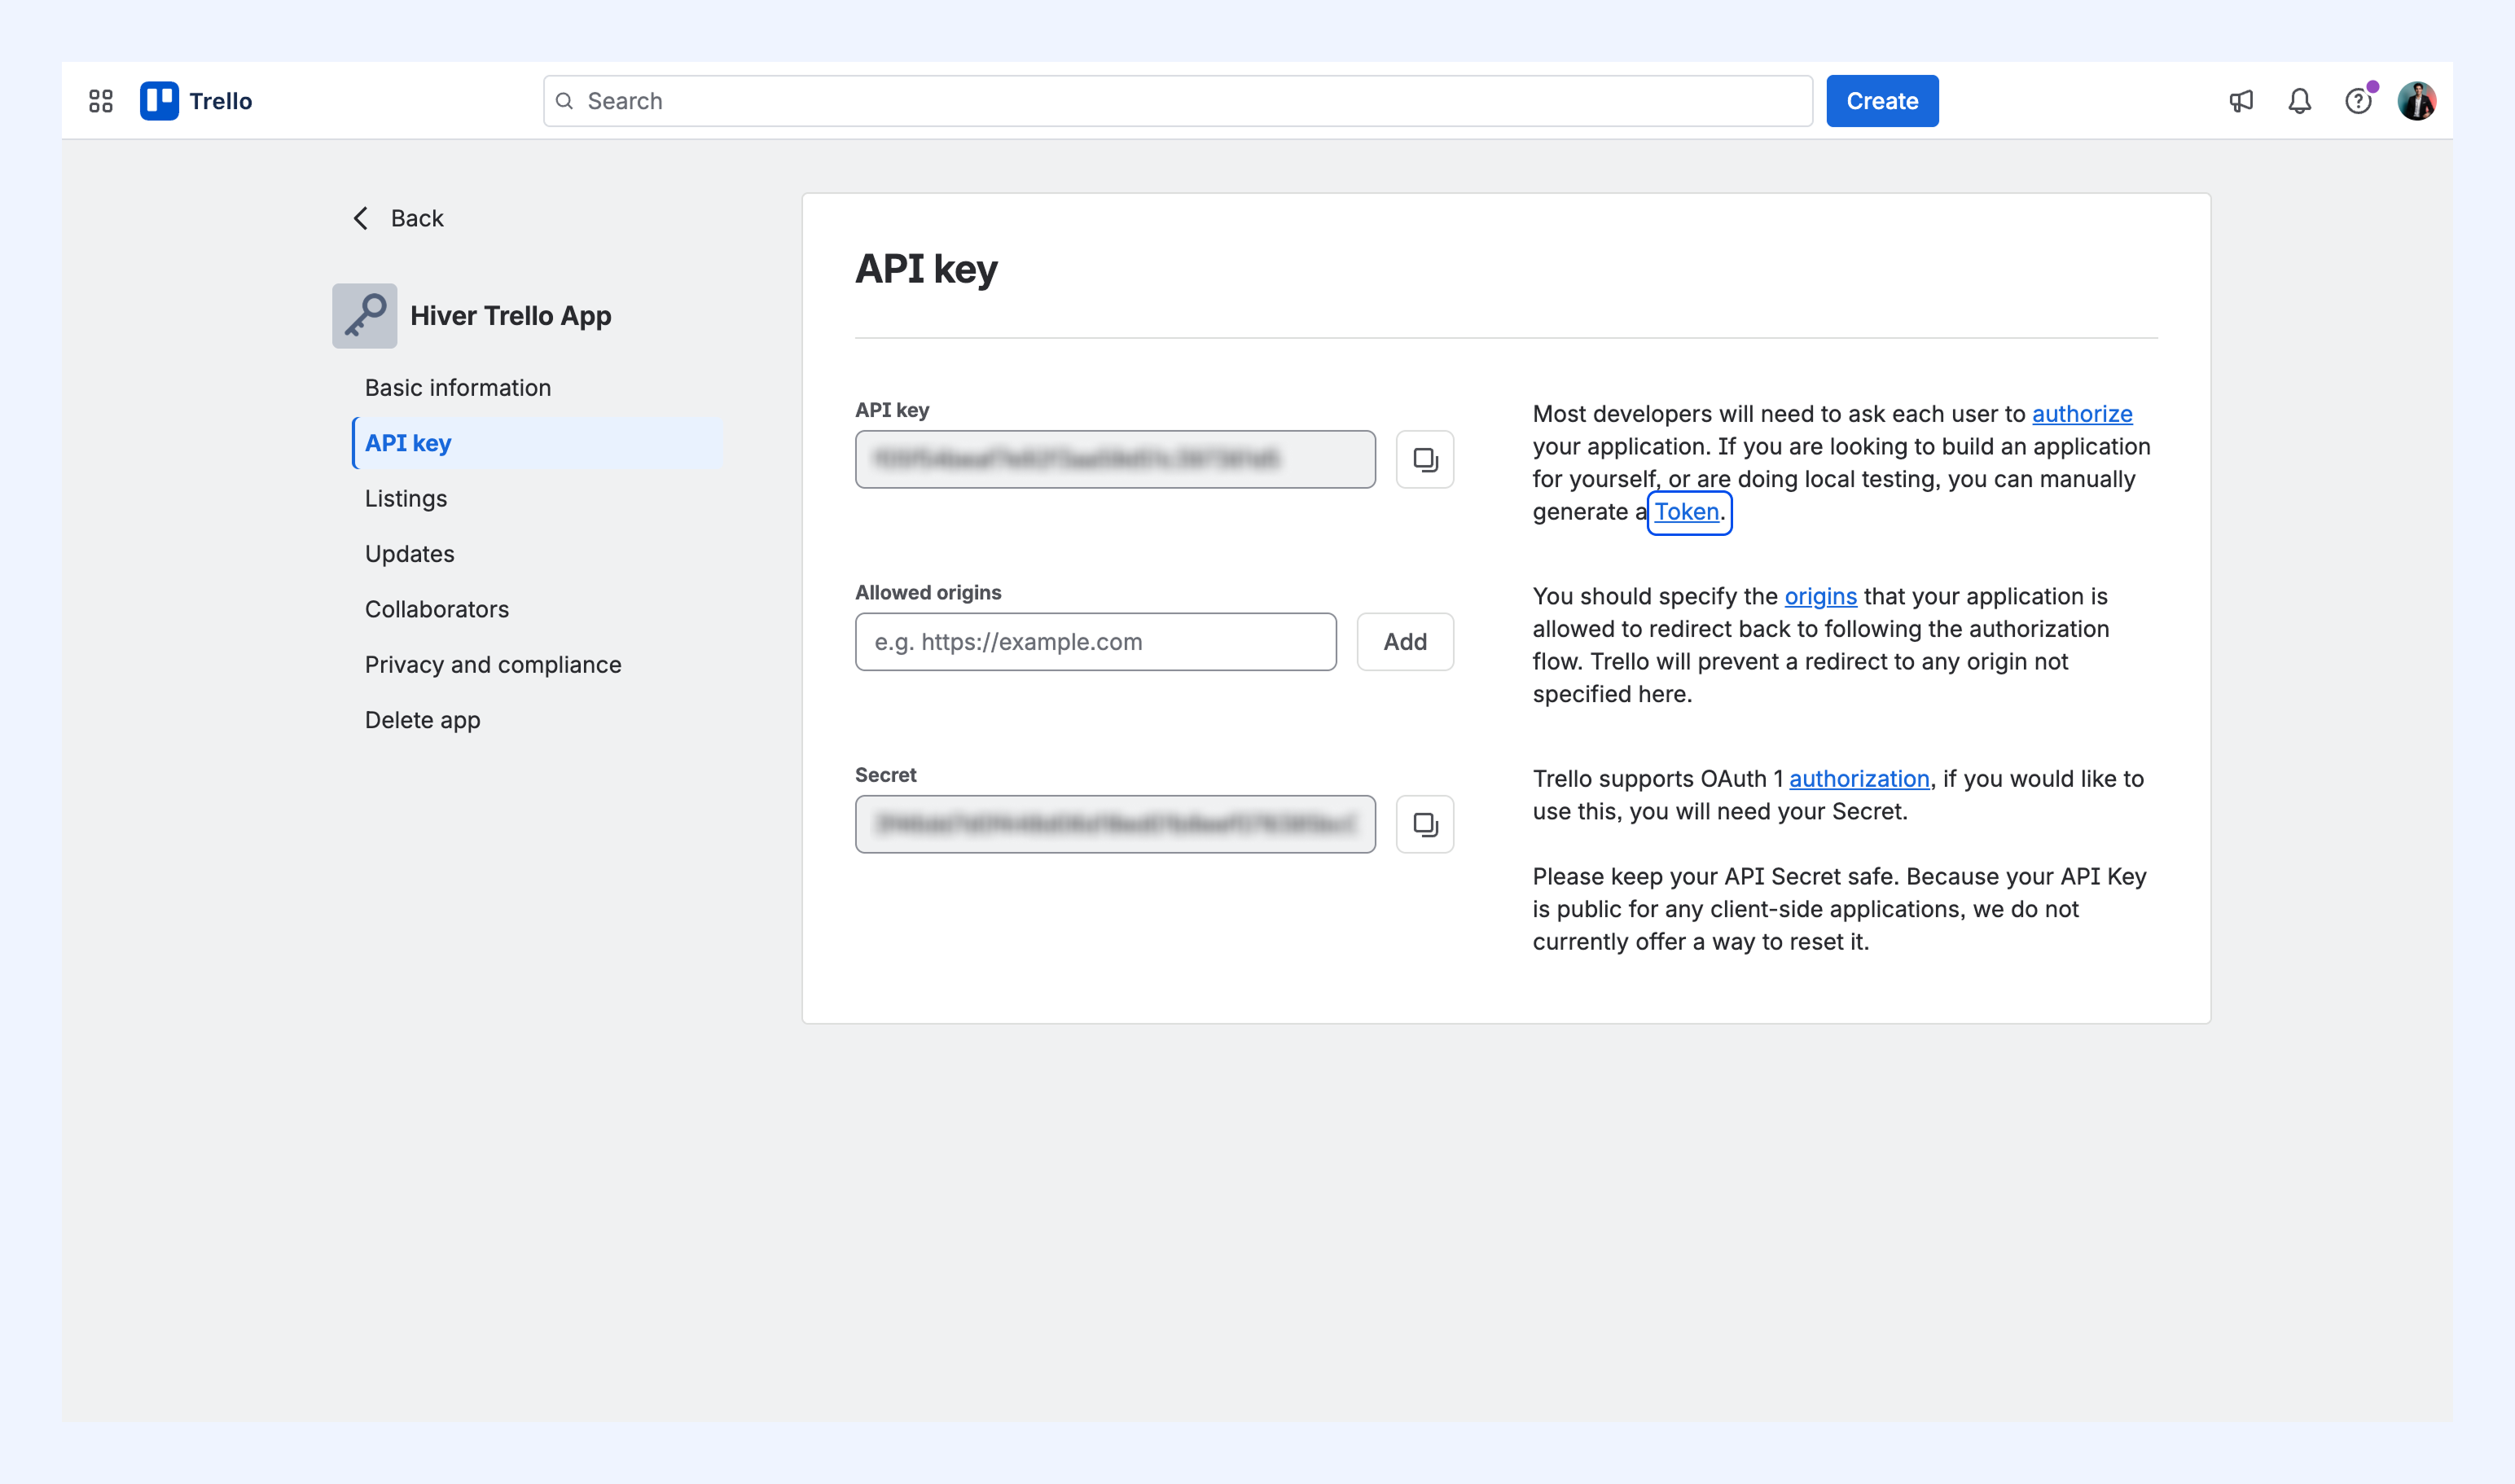Image resolution: width=2515 pixels, height=1484 pixels.
Task: Click the Hiver Trello App title
Action: coord(510,316)
